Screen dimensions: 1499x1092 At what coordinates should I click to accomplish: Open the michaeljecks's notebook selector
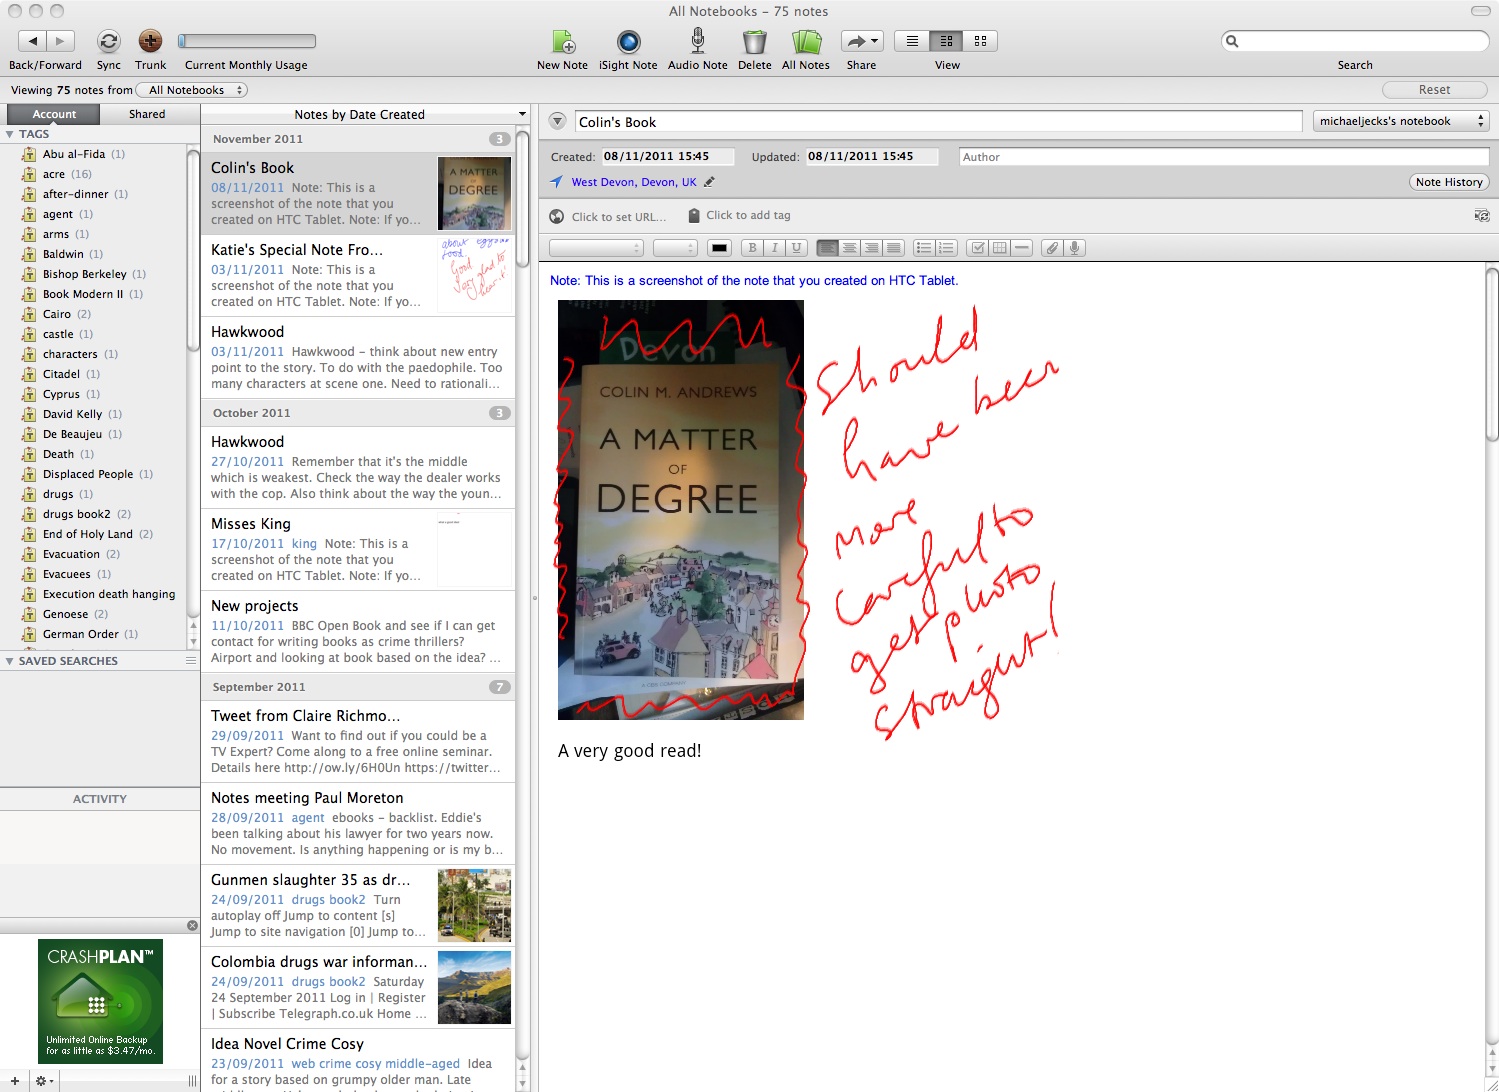point(1400,121)
